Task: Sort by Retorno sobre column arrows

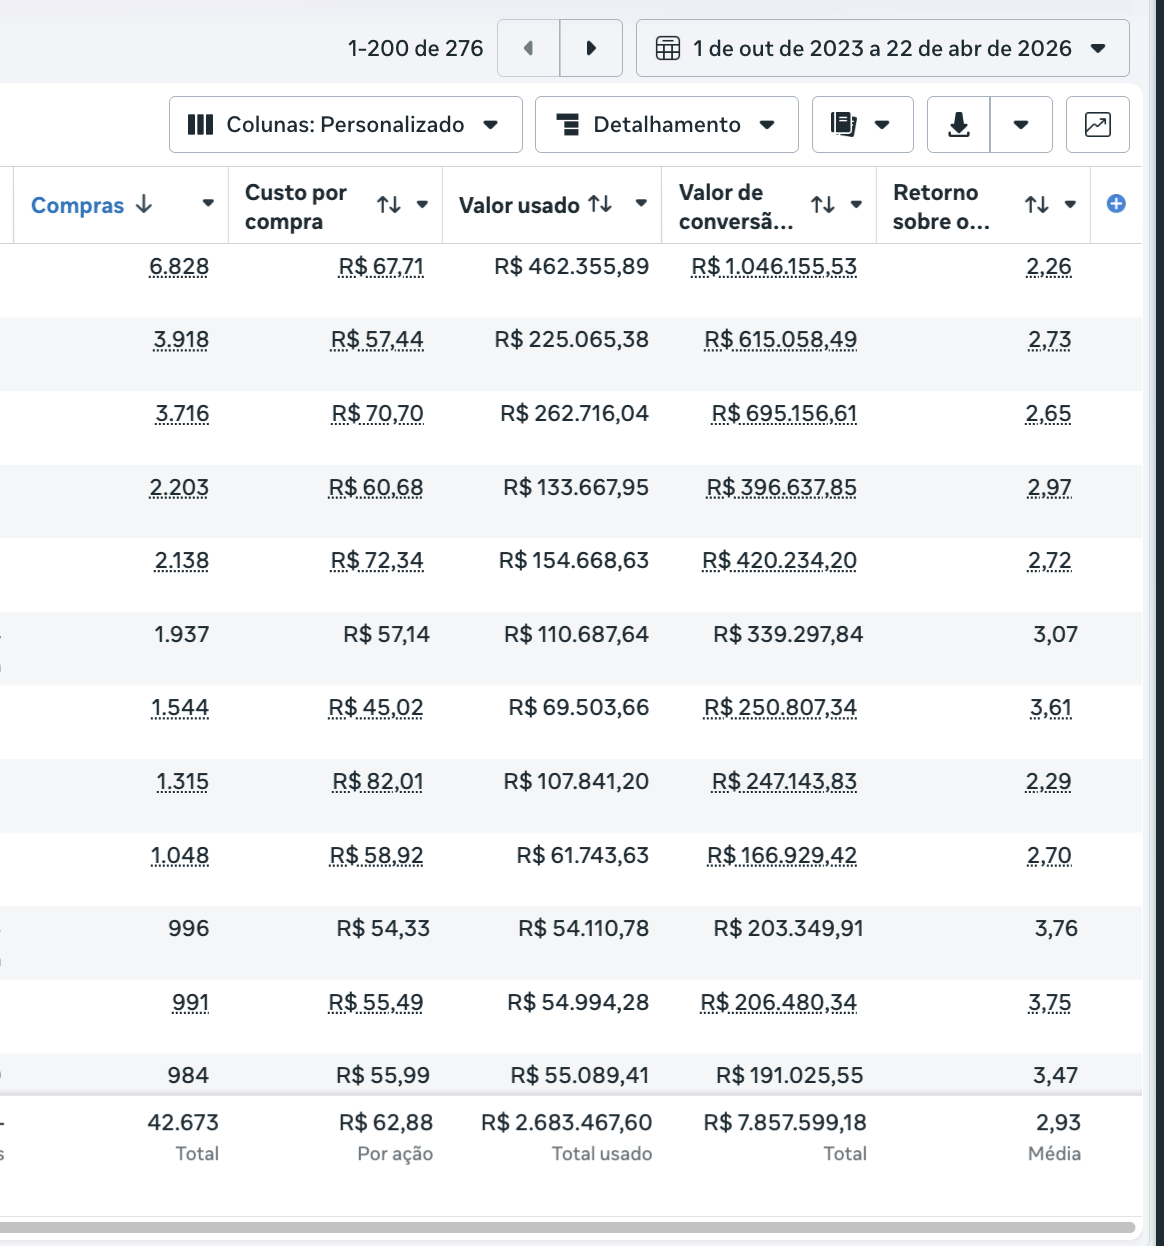Action: [1036, 204]
